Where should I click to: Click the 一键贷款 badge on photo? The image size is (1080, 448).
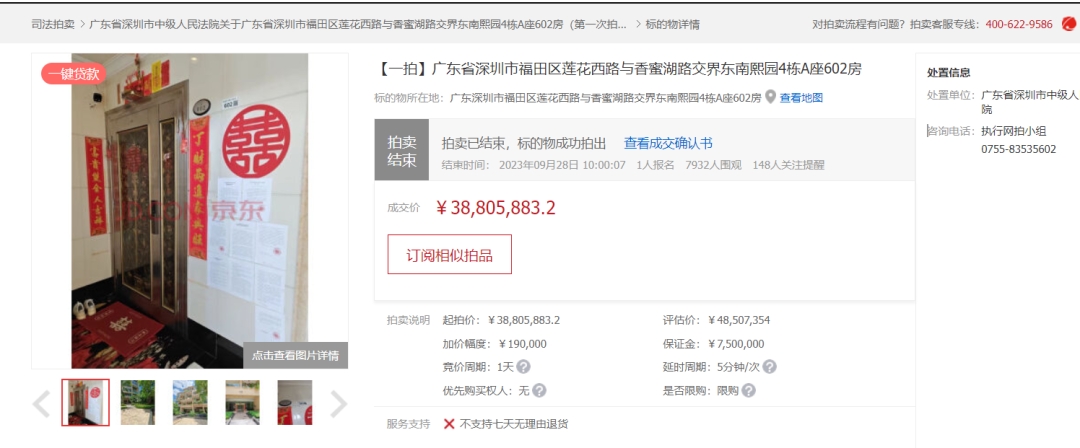point(74,74)
